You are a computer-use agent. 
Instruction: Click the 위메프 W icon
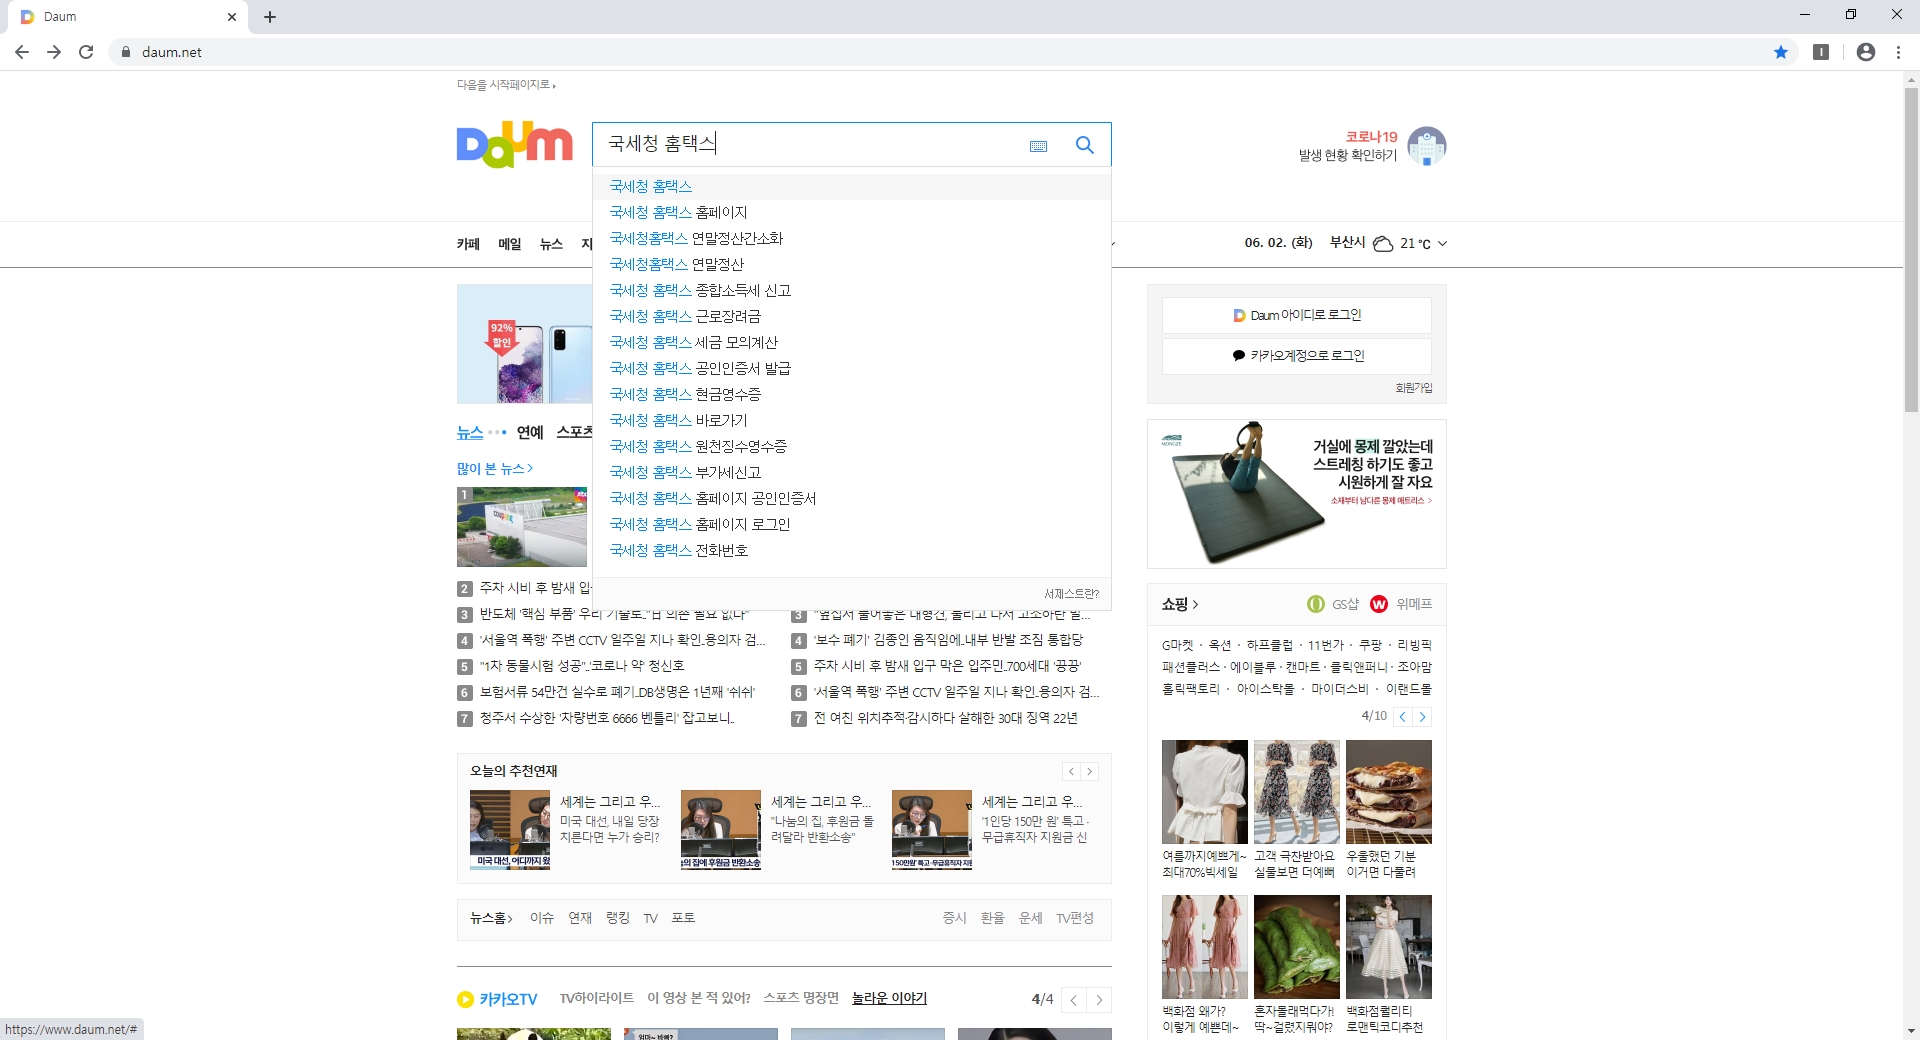[1379, 604]
